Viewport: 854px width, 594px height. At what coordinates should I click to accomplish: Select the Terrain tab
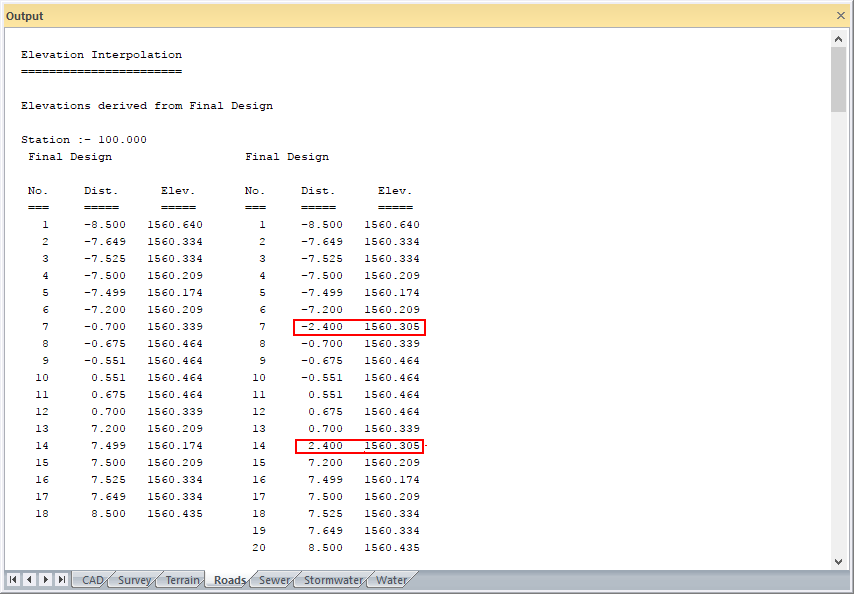click(x=182, y=580)
